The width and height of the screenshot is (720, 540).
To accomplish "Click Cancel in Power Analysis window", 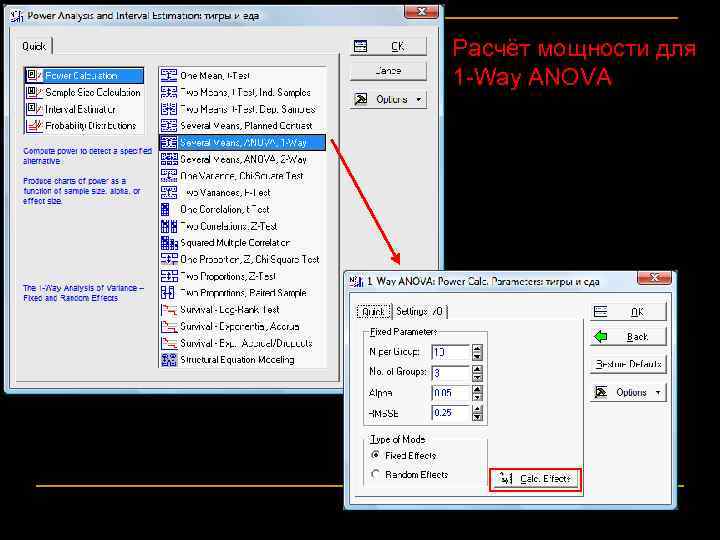I will click(388, 71).
